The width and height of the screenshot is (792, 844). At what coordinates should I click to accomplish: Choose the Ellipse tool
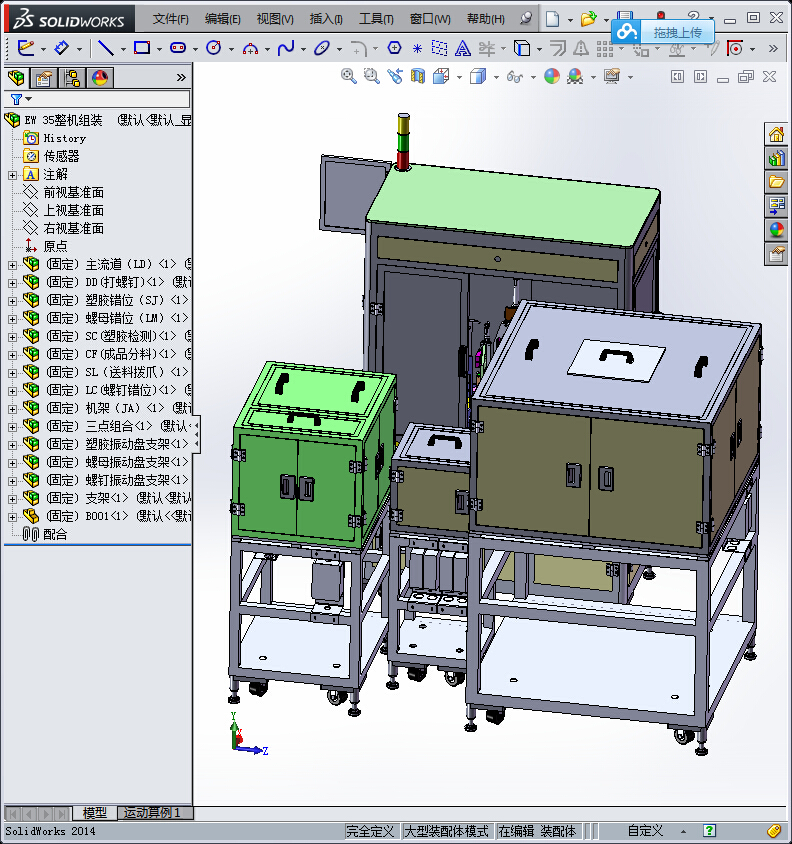[322, 48]
